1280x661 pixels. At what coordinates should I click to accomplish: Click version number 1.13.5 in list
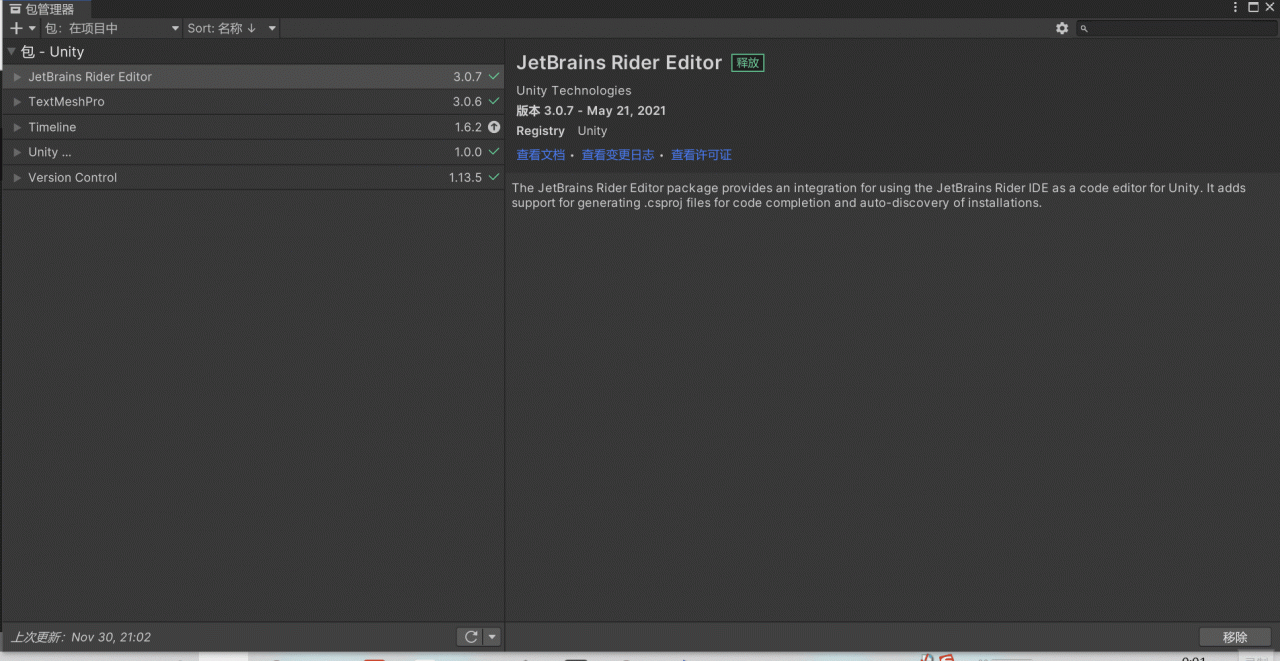[x=465, y=177]
